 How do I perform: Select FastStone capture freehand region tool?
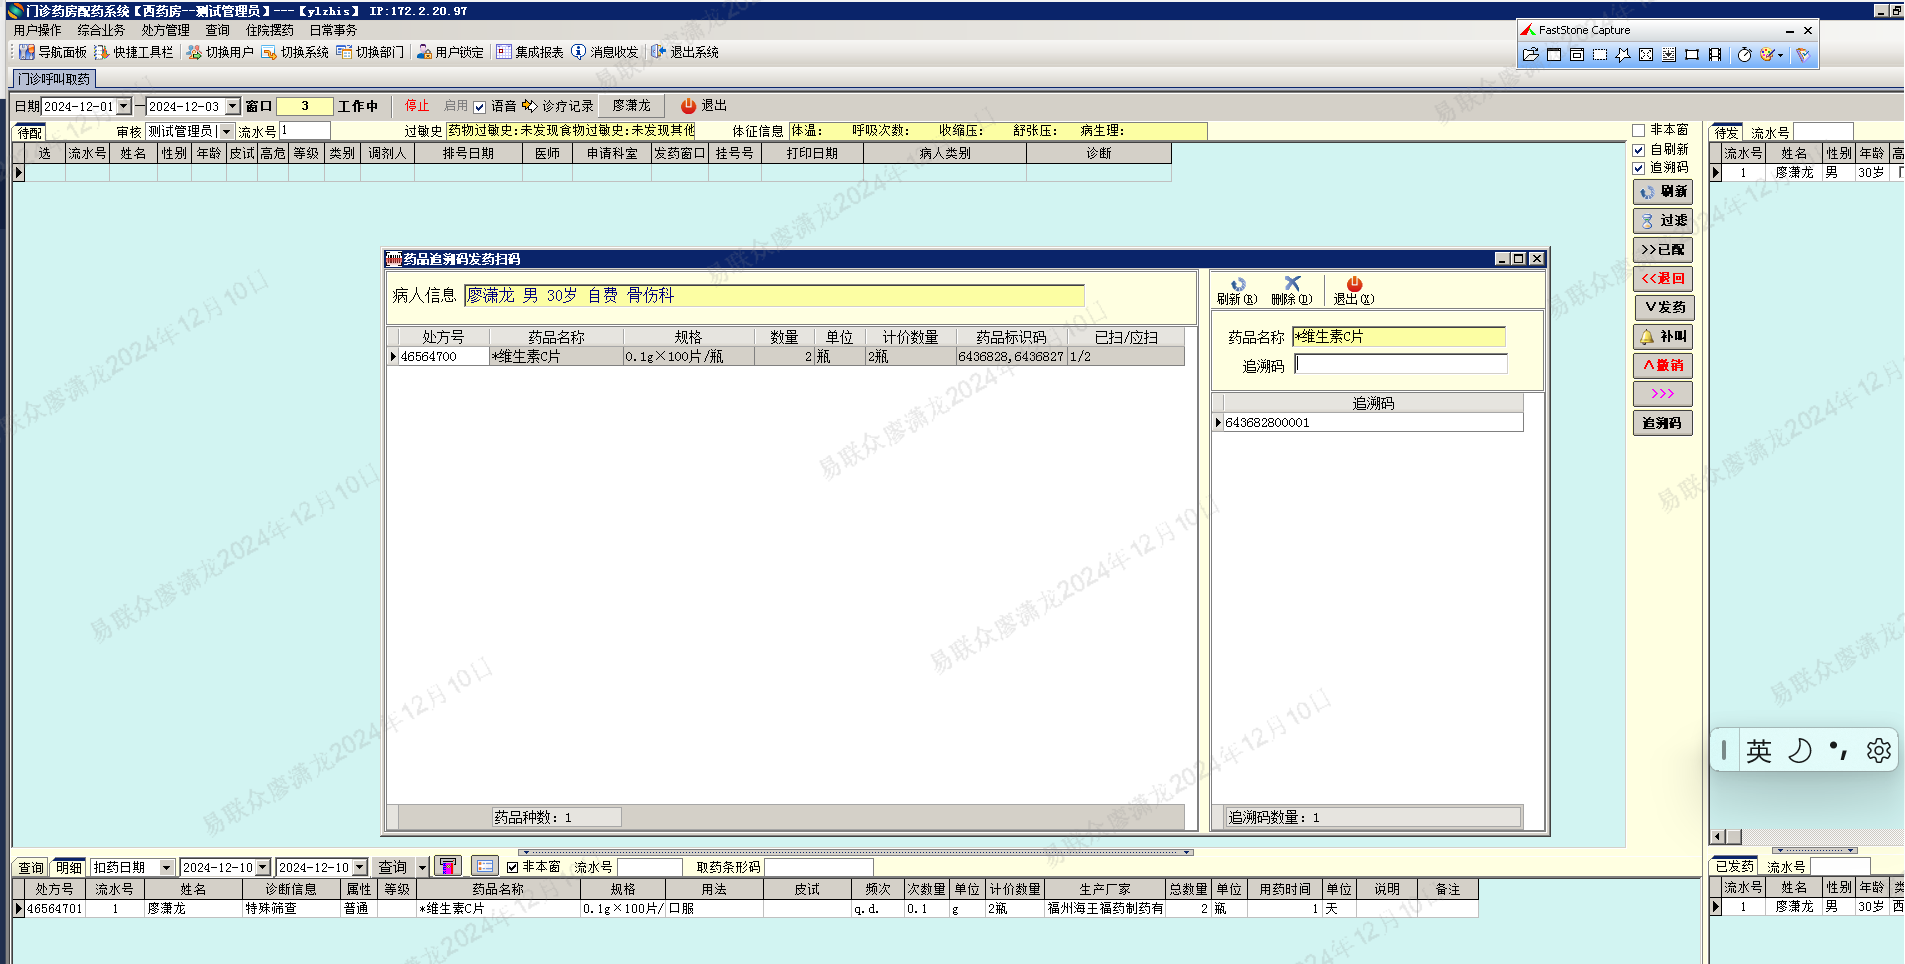1623,55
